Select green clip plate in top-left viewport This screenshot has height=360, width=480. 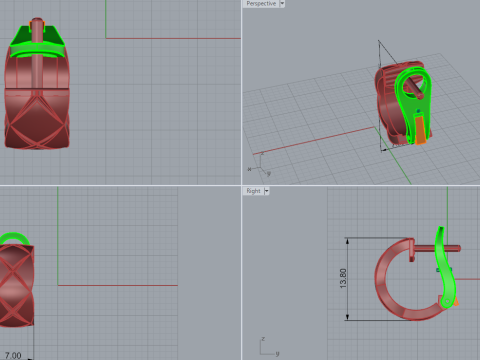click(x=37, y=42)
